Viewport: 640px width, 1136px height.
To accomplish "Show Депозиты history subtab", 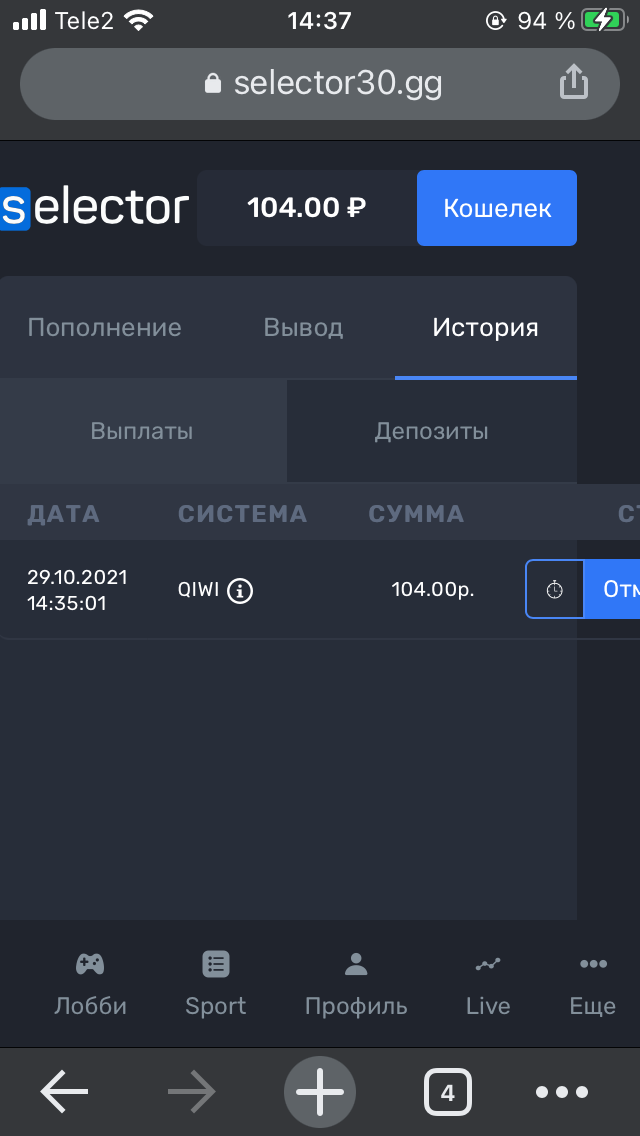I will [431, 432].
